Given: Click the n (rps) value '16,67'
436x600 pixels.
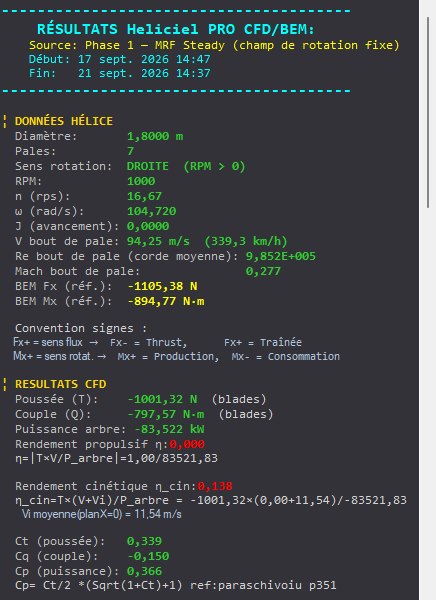Looking at the screenshot, I should click(x=144, y=196).
